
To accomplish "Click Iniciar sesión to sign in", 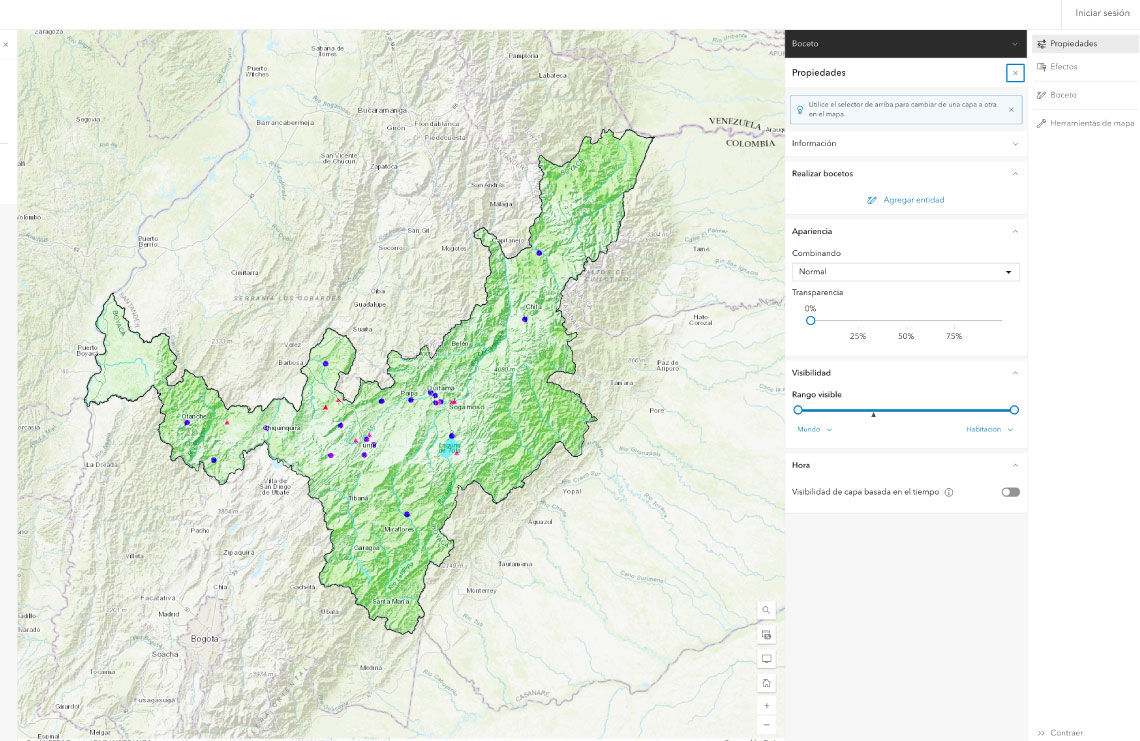I will point(1102,13).
